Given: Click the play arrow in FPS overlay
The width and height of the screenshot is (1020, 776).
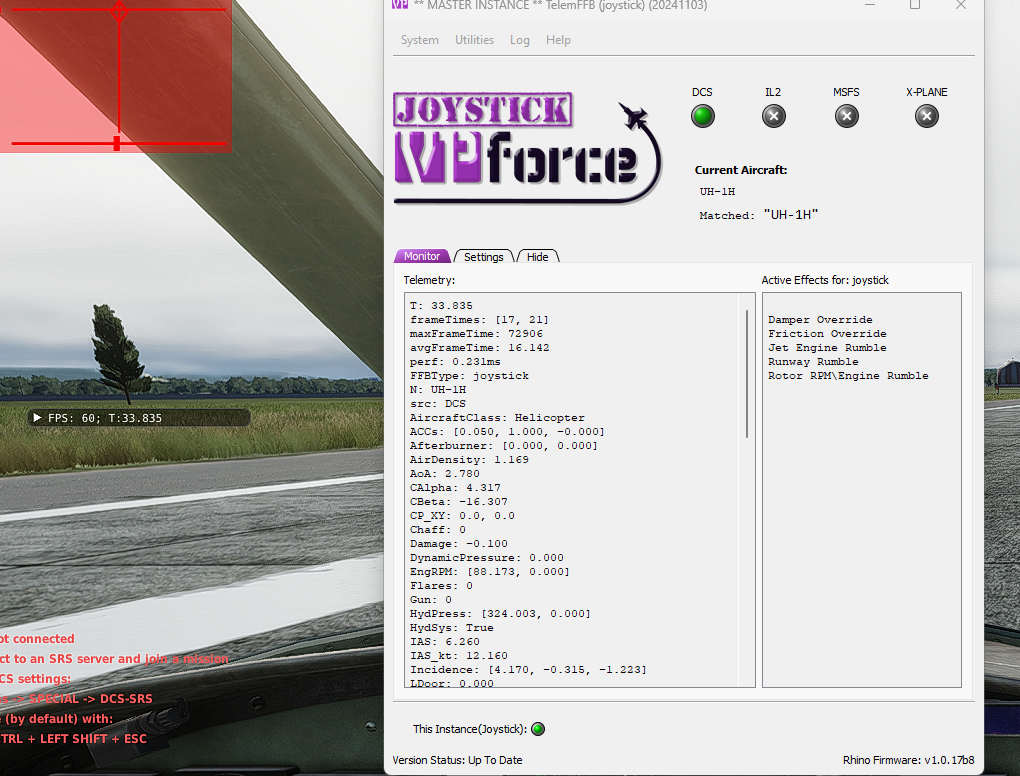Looking at the screenshot, I should pyautogui.click(x=37, y=418).
